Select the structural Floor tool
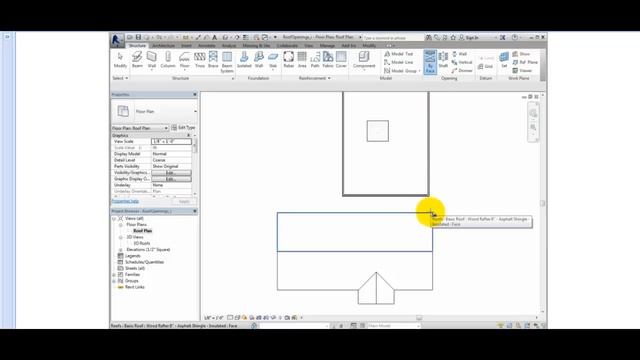The height and width of the screenshot is (360, 640). [184, 60]
